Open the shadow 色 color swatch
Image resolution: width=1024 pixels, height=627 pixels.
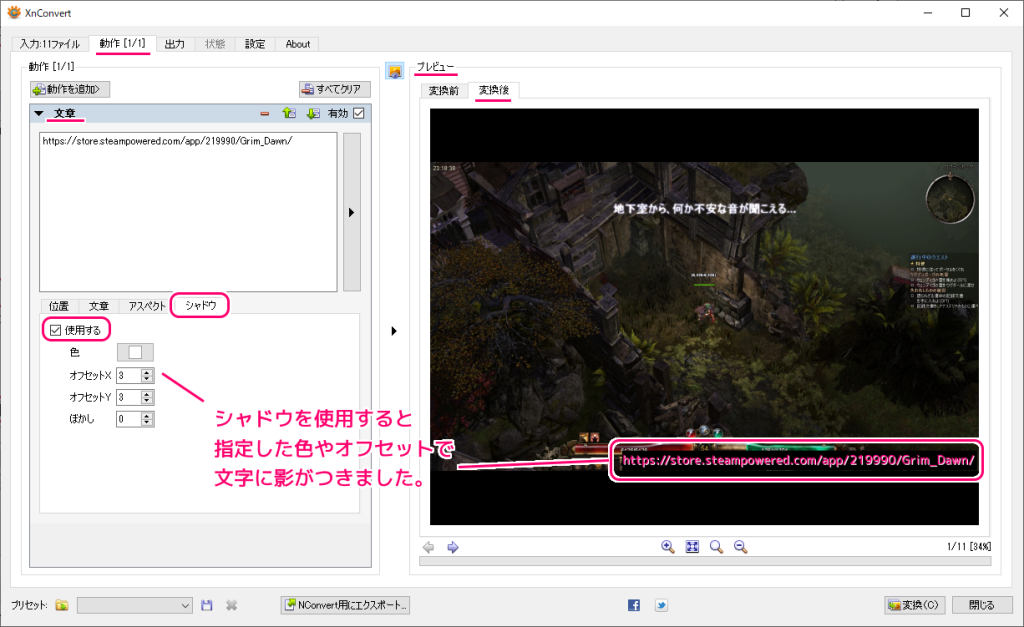135,352
